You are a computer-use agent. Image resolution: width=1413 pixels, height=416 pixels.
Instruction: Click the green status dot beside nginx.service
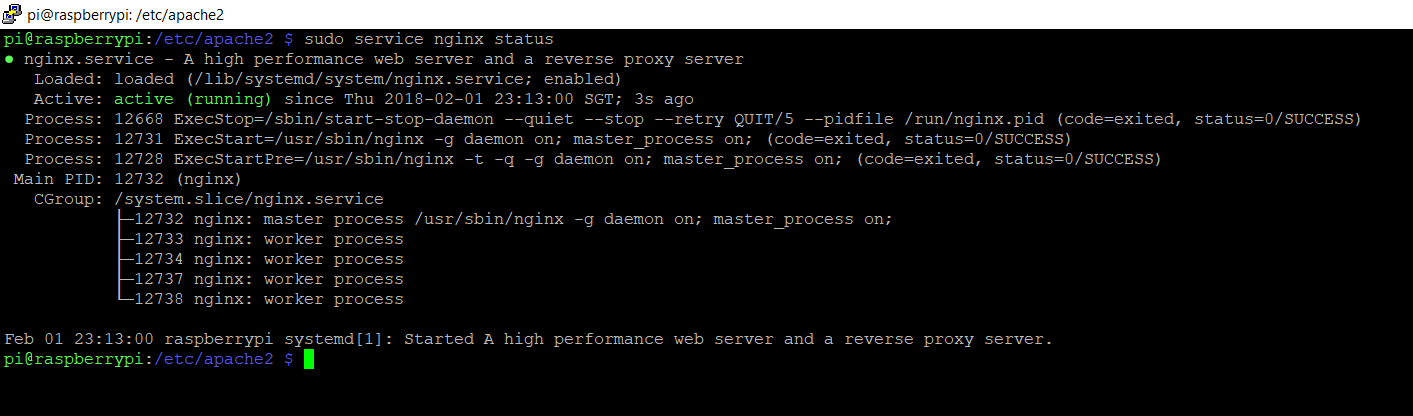tap(9, 60)
